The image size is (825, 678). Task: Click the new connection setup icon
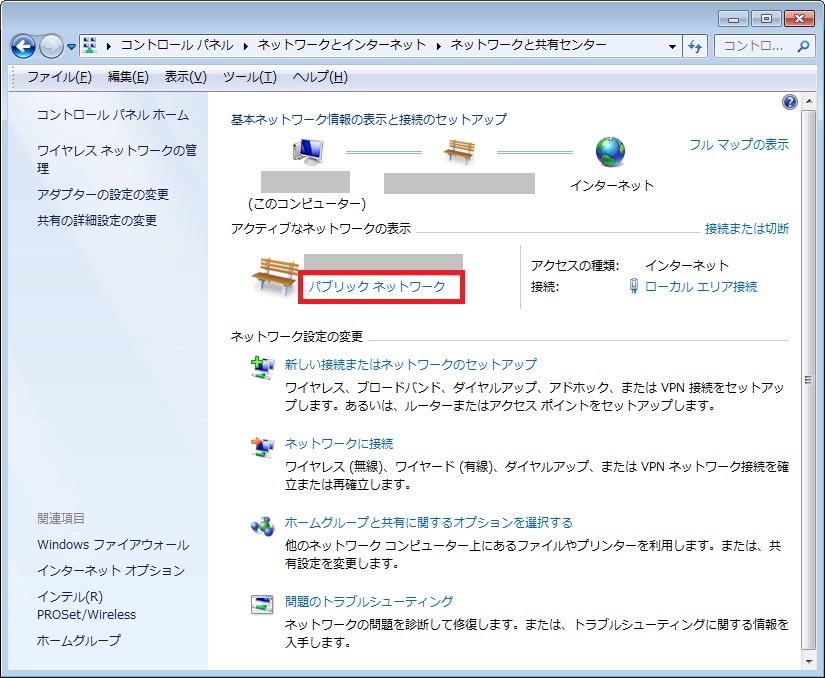[x=262, y=367]
